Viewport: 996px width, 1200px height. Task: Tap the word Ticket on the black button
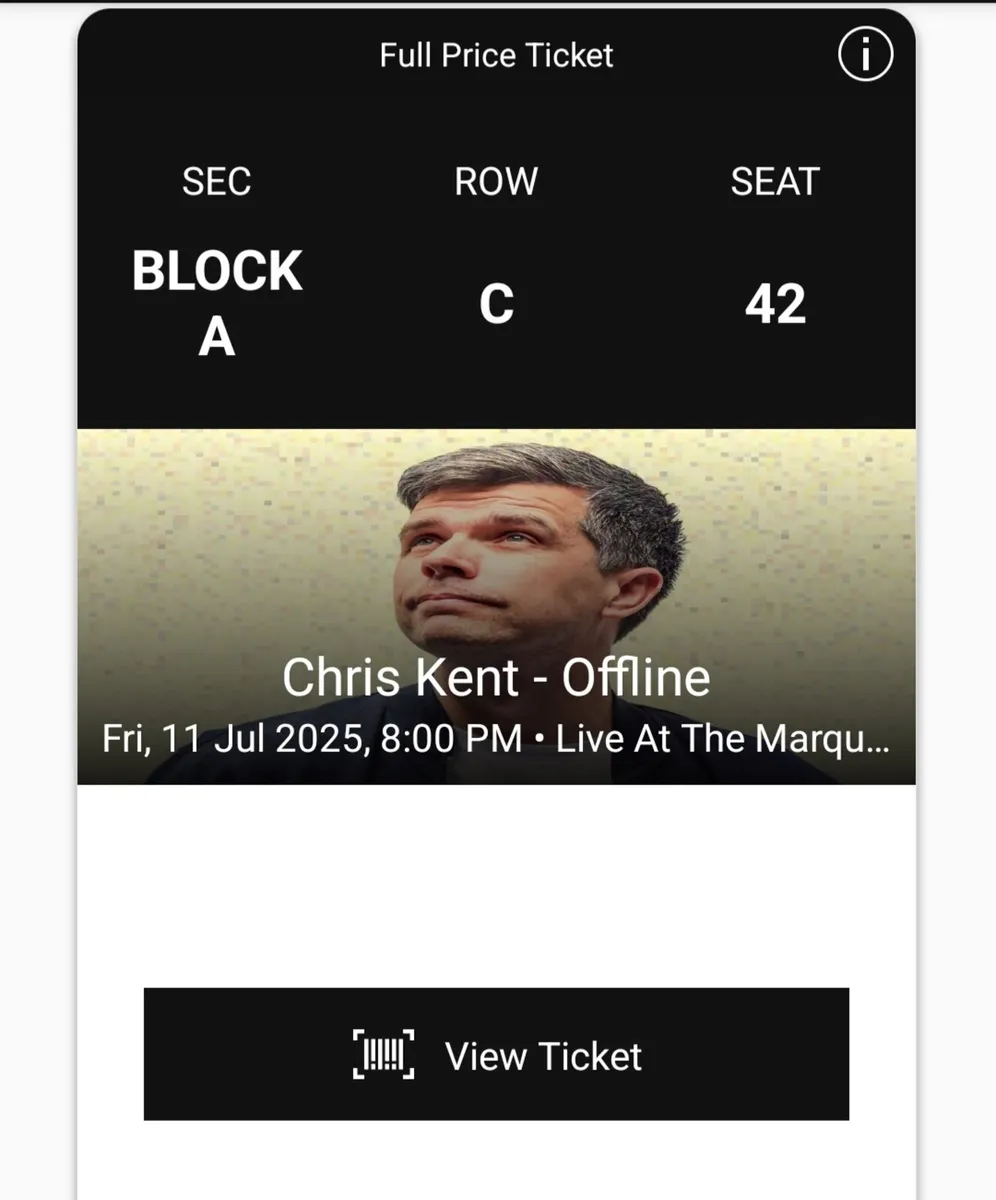(591, 1056)
